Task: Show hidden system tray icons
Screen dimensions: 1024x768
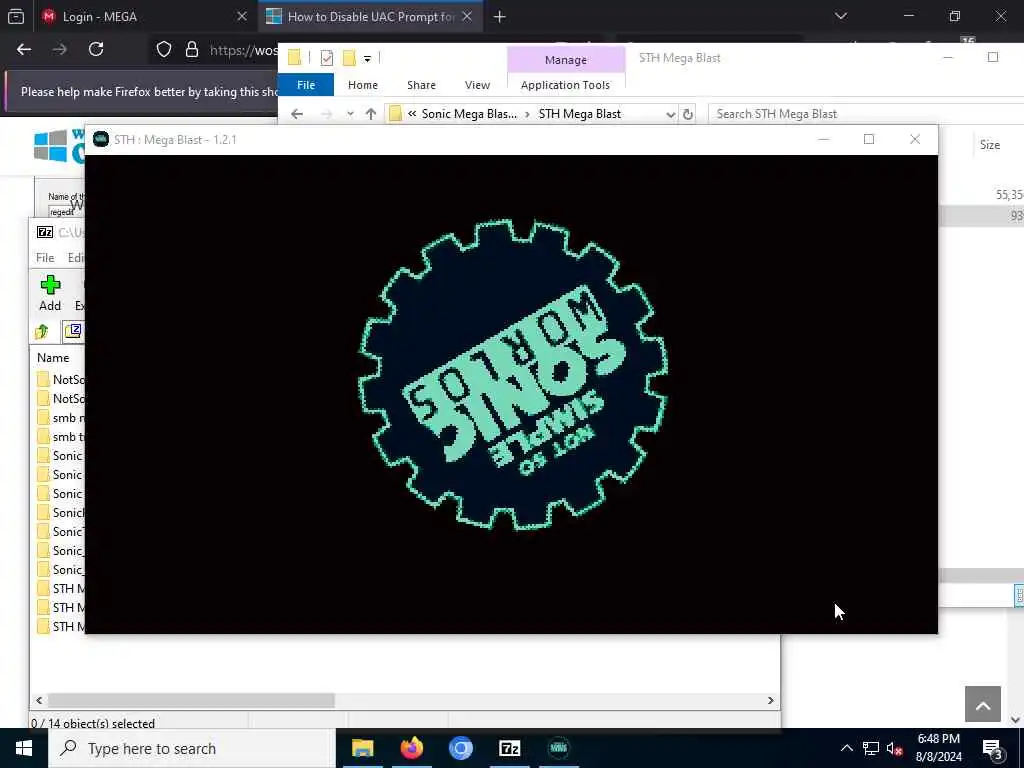Action: tap(846, 748)
